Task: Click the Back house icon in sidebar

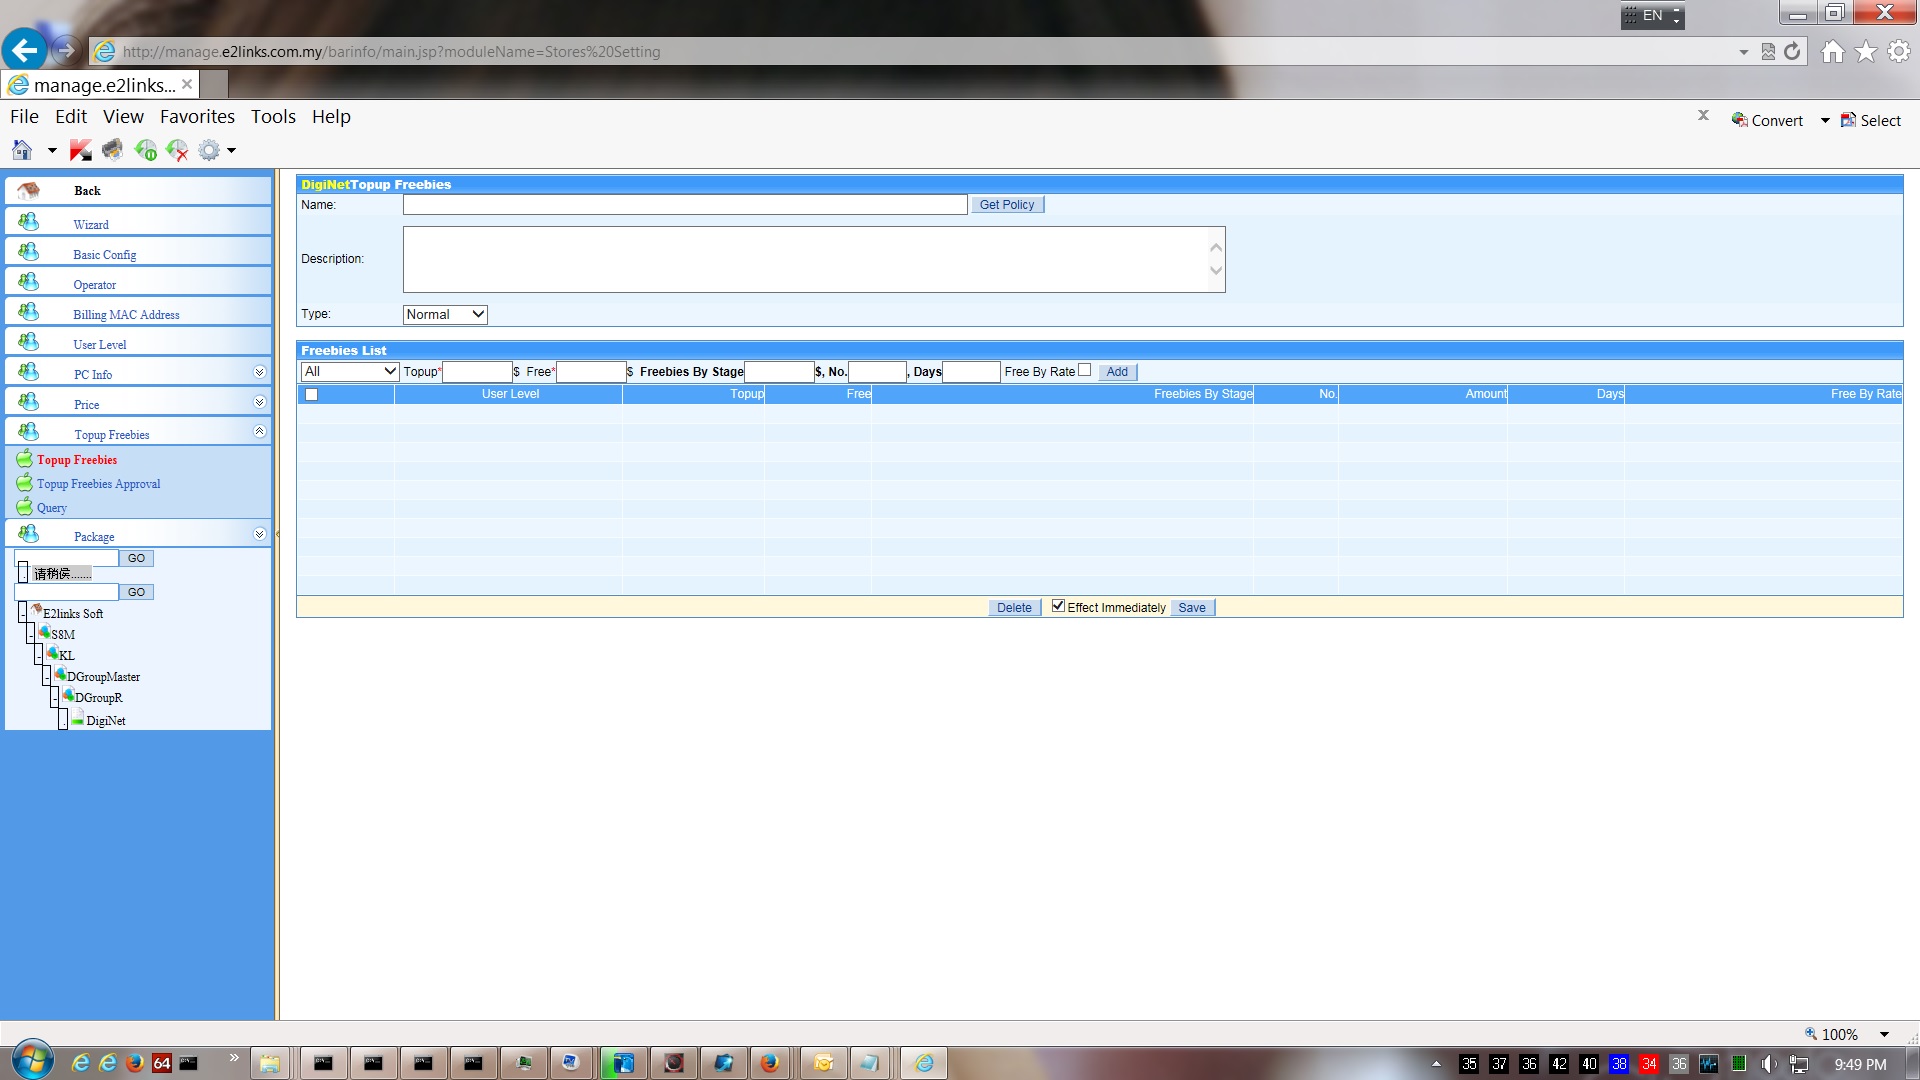Action: pyautogui.click(x=29, y=190)
